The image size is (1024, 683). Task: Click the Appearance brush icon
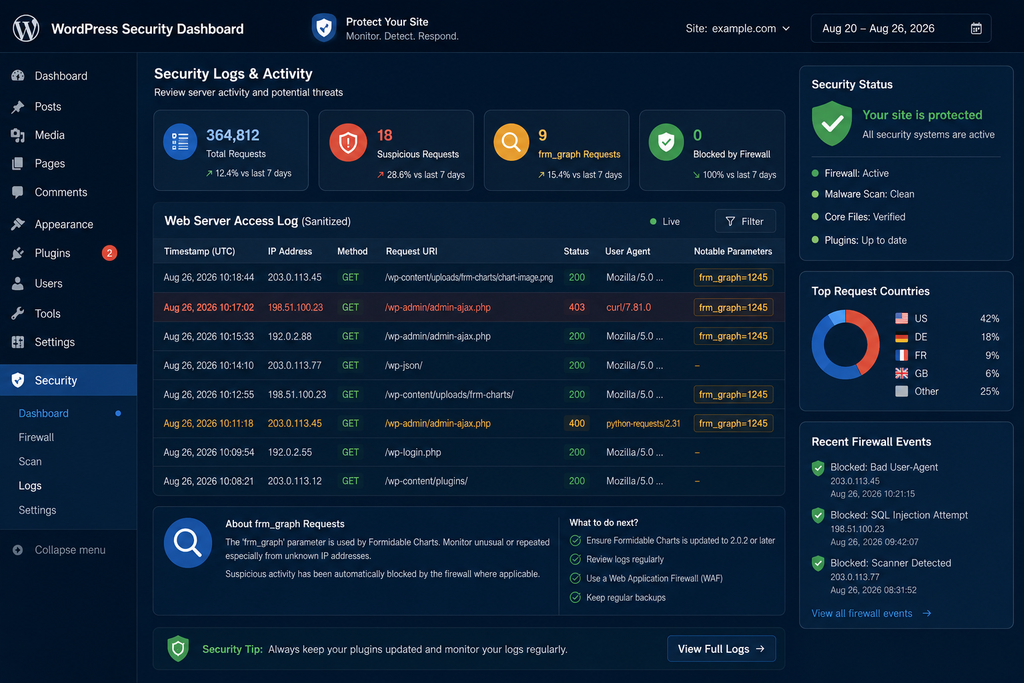tap(18, 224)
